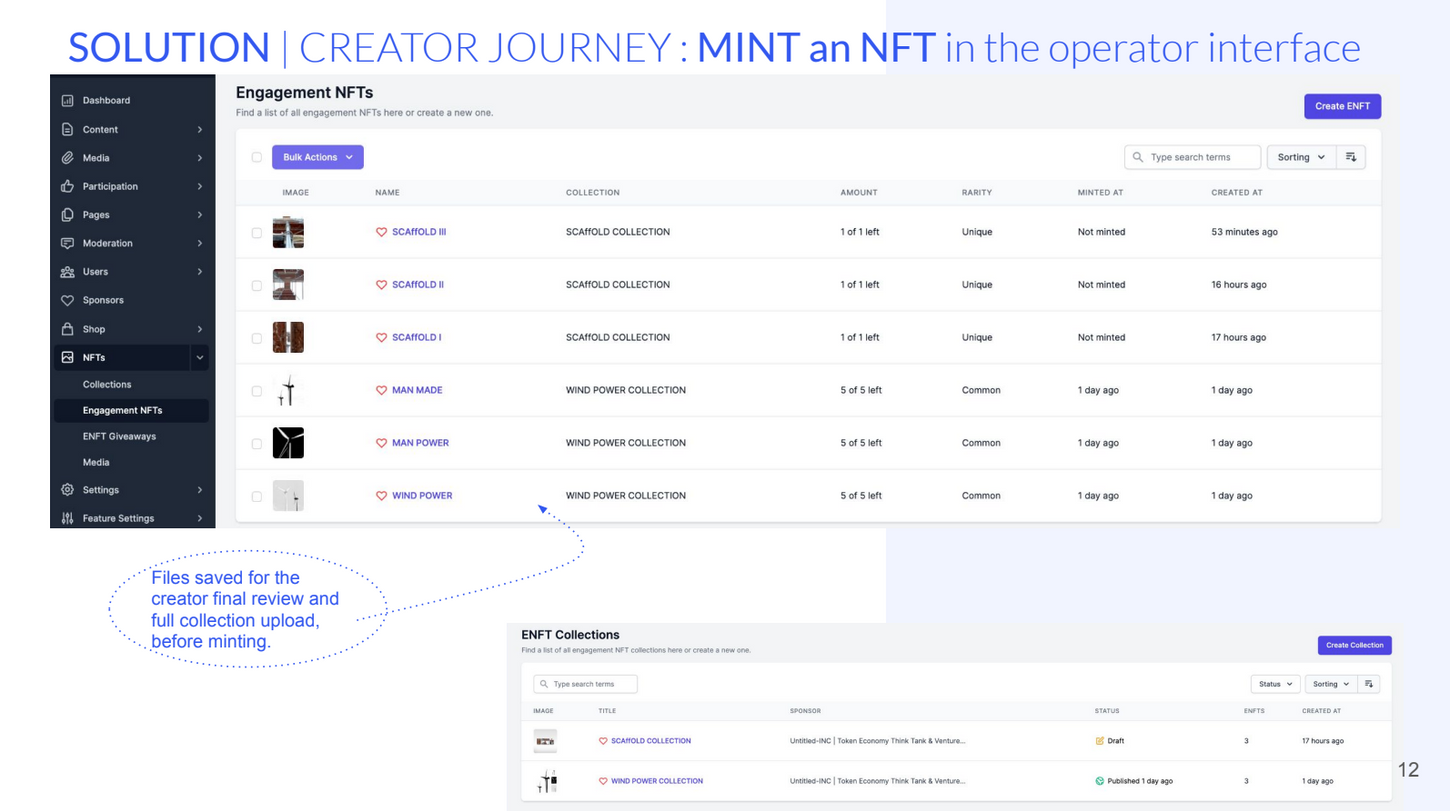Open the WIND POWER COLLECTION link
The width and height of the screenshot is (1450, 811).
657,781
